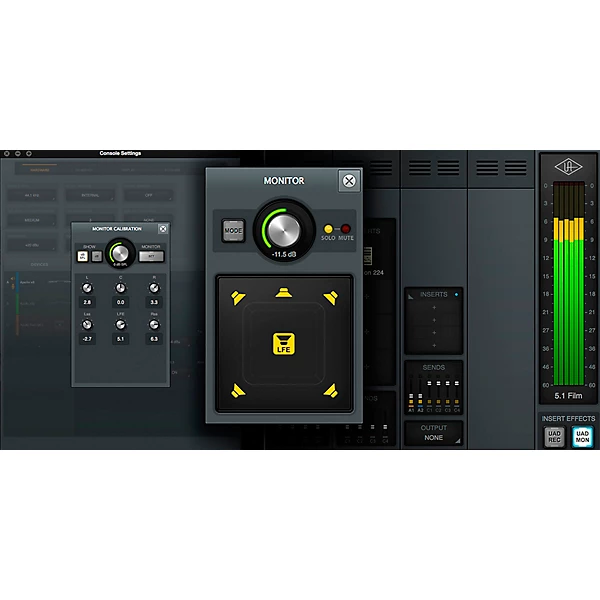This screenshot has width=600, height=600.
Task: Close the Monitor popup window
Action: point(349,181)
